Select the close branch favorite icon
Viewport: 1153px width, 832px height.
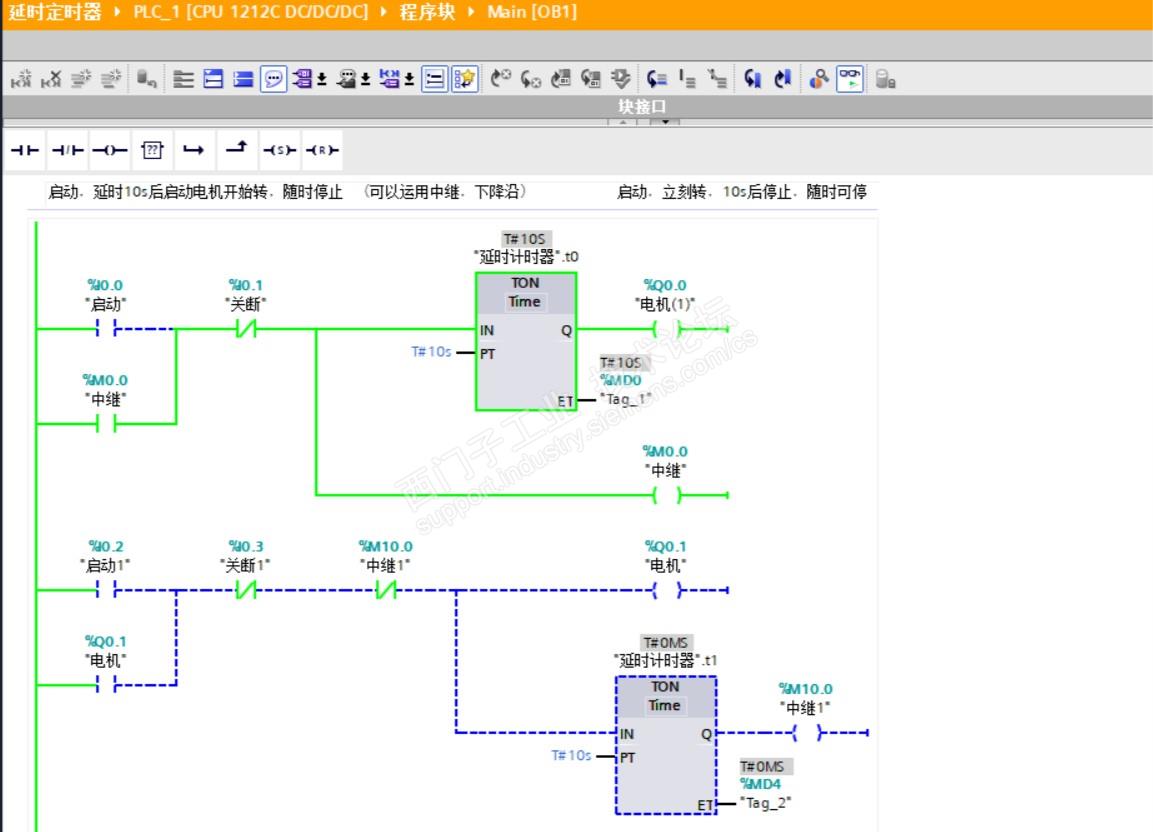tap(237, 150)
